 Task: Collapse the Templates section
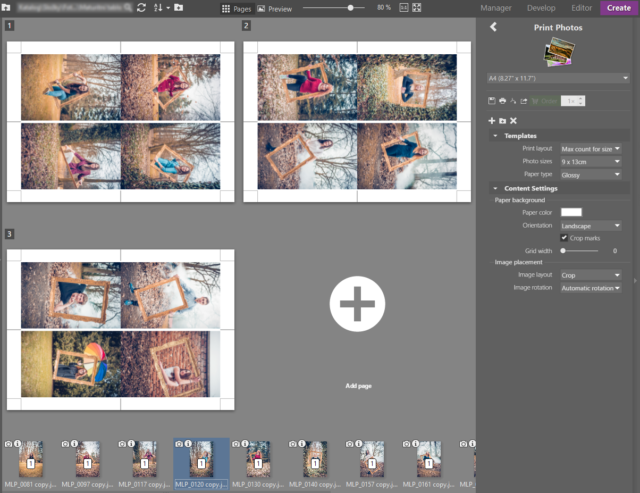(x=495, y=135)
